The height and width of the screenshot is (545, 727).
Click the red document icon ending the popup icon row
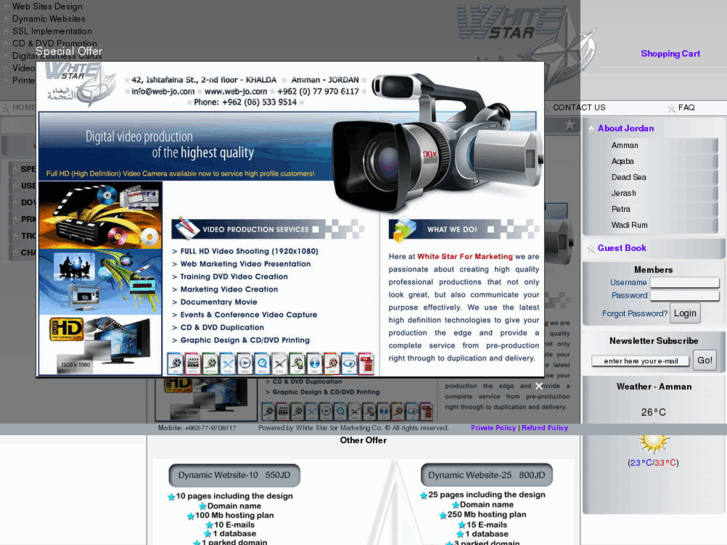pos(366,363)
